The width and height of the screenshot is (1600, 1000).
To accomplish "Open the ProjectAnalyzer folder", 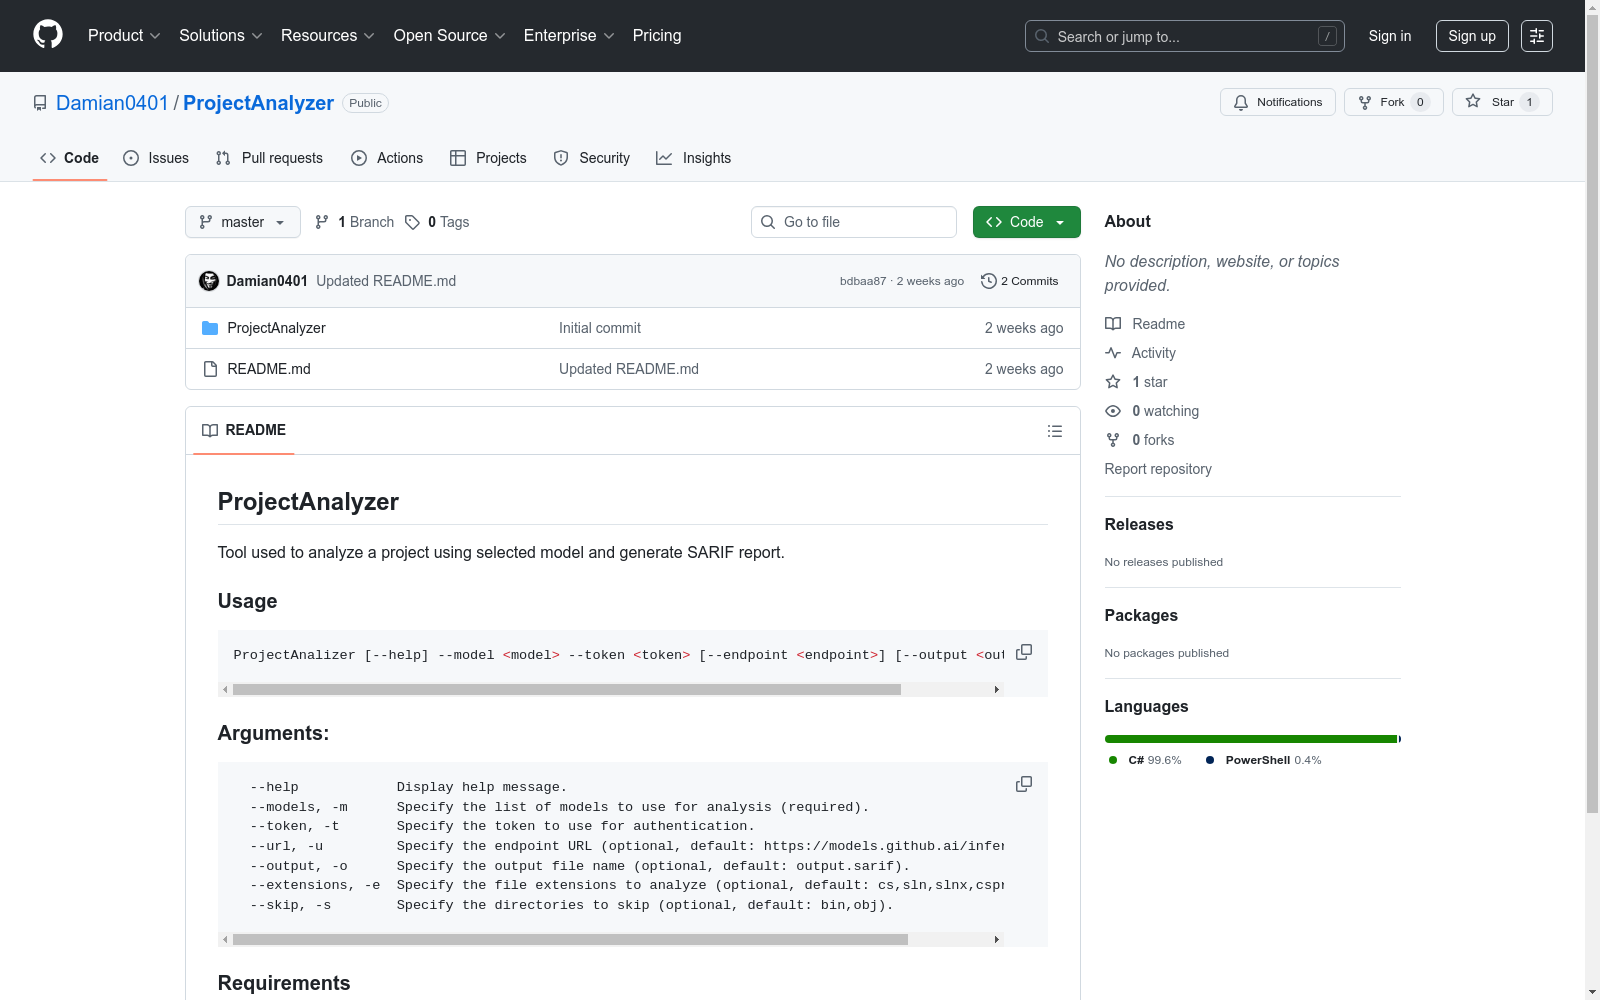I will point(276,328).
